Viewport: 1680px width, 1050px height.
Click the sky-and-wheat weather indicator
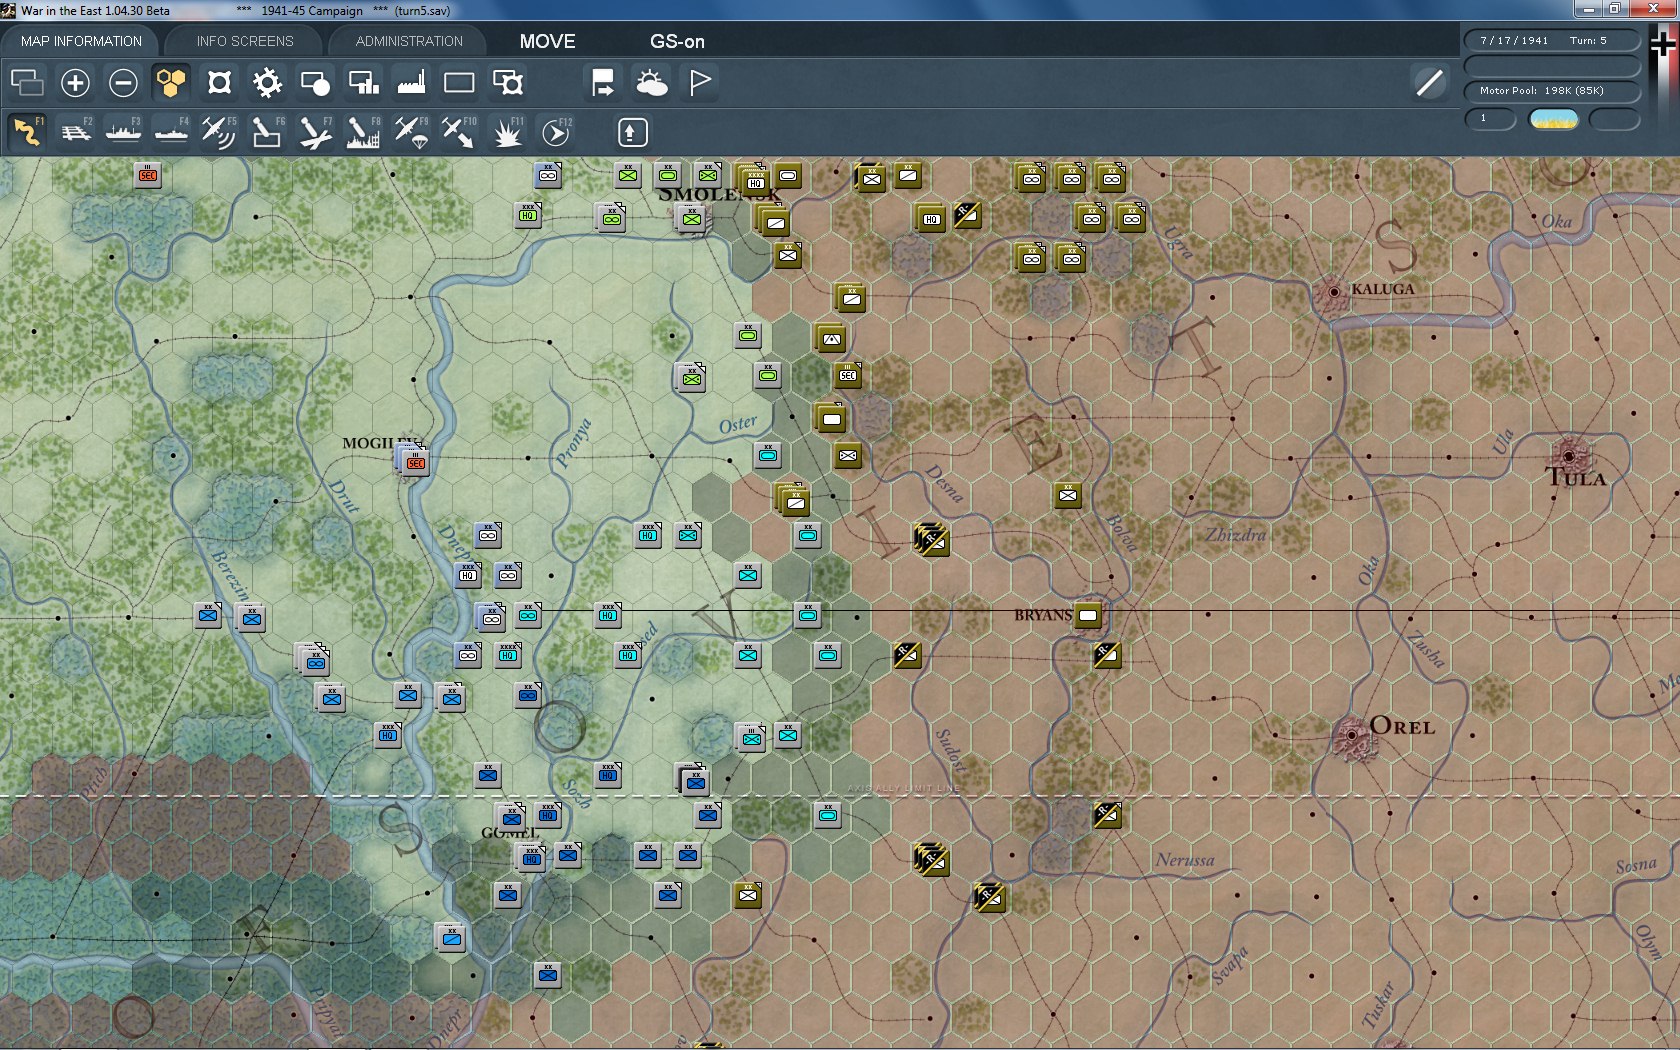point(1554,119)
